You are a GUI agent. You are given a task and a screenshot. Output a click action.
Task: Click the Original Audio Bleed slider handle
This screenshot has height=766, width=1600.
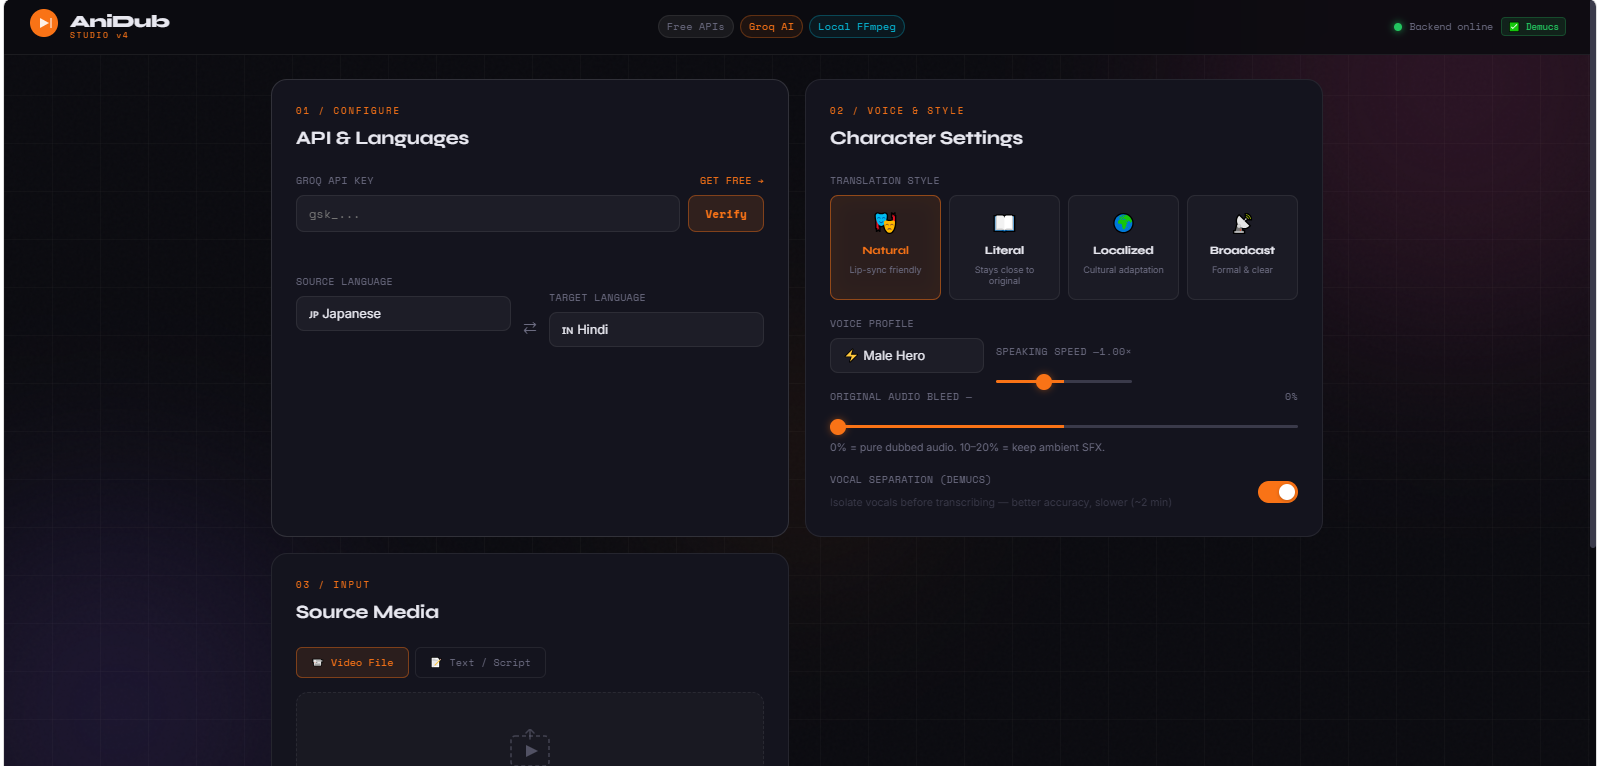coord(838,426)
